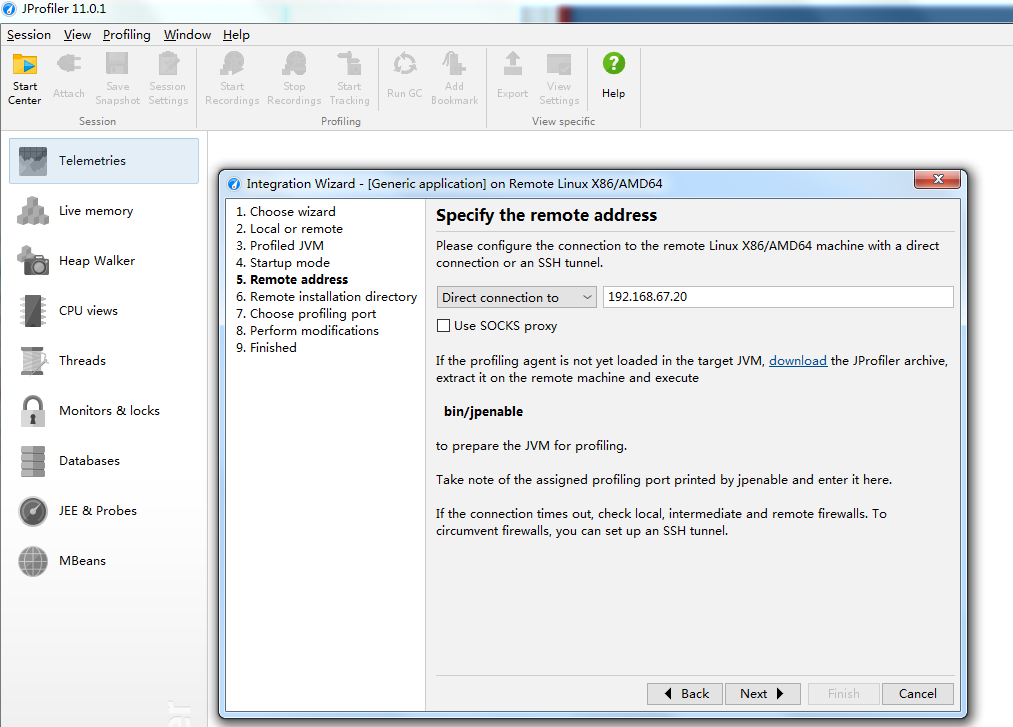1013x727 pixels.
Task: Click the remote address field 192.168.67.20
Action: (778, 297)
